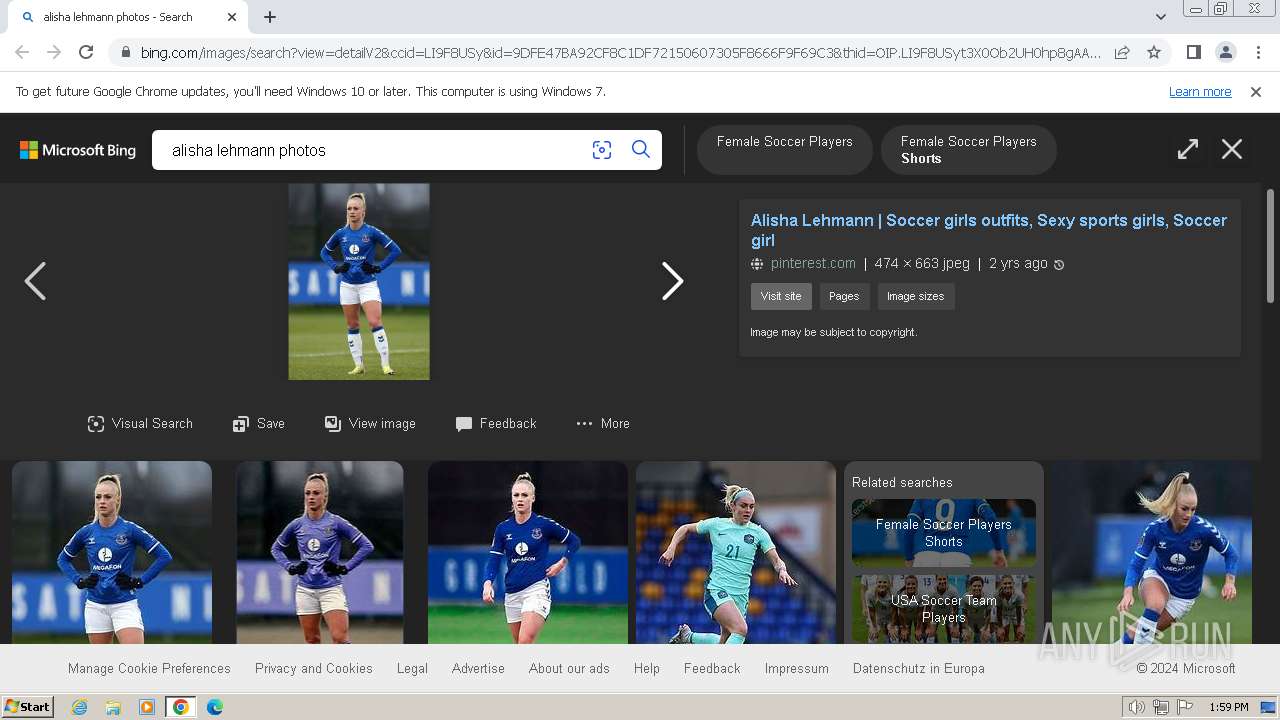Launch Internet Explorer from taskbar
This screenshot has height=720, width=1280.
pos(79,707)
